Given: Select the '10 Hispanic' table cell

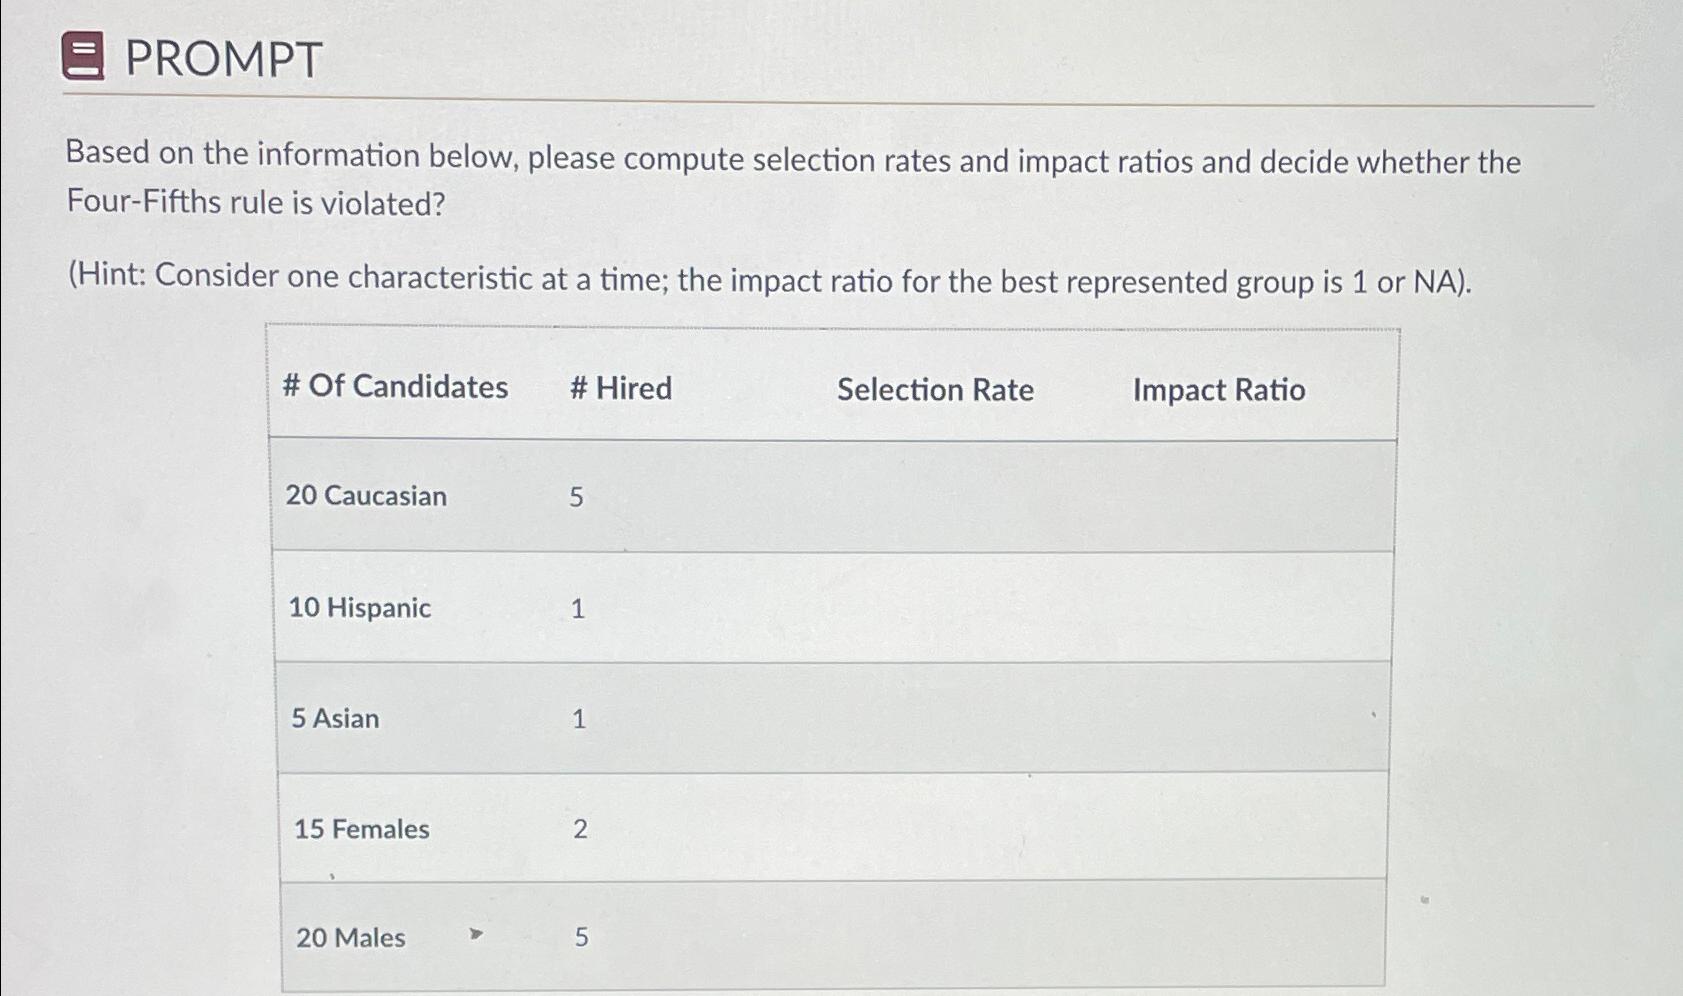Looking at the screenshot, I should [359, 608].
